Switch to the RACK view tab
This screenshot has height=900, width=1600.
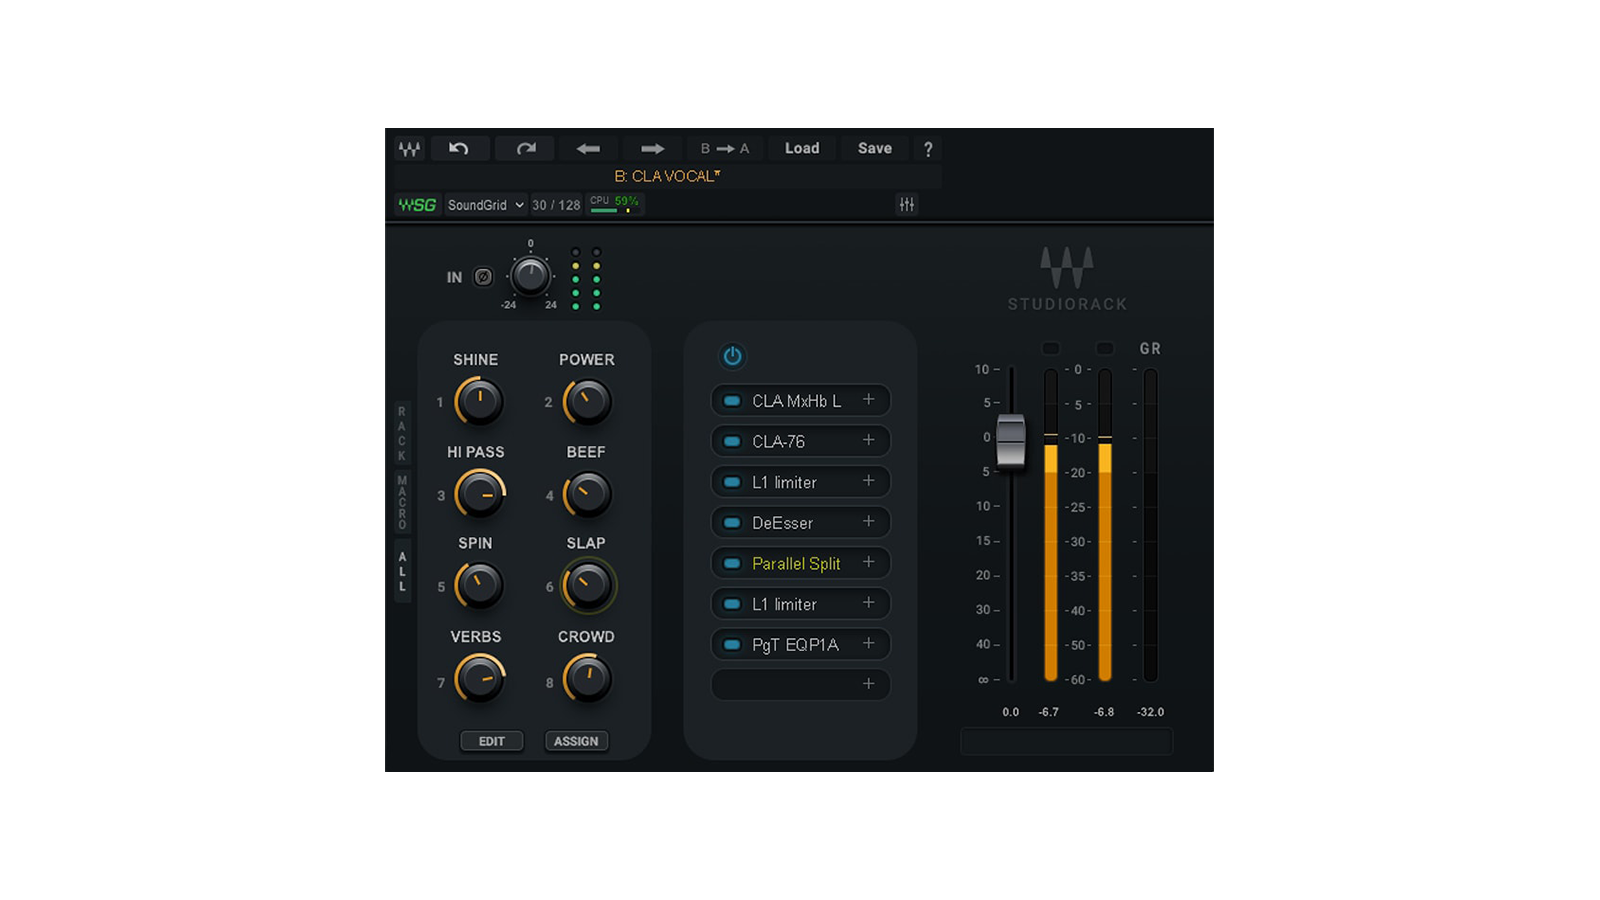pyautogui.click(x=402, y=433)
